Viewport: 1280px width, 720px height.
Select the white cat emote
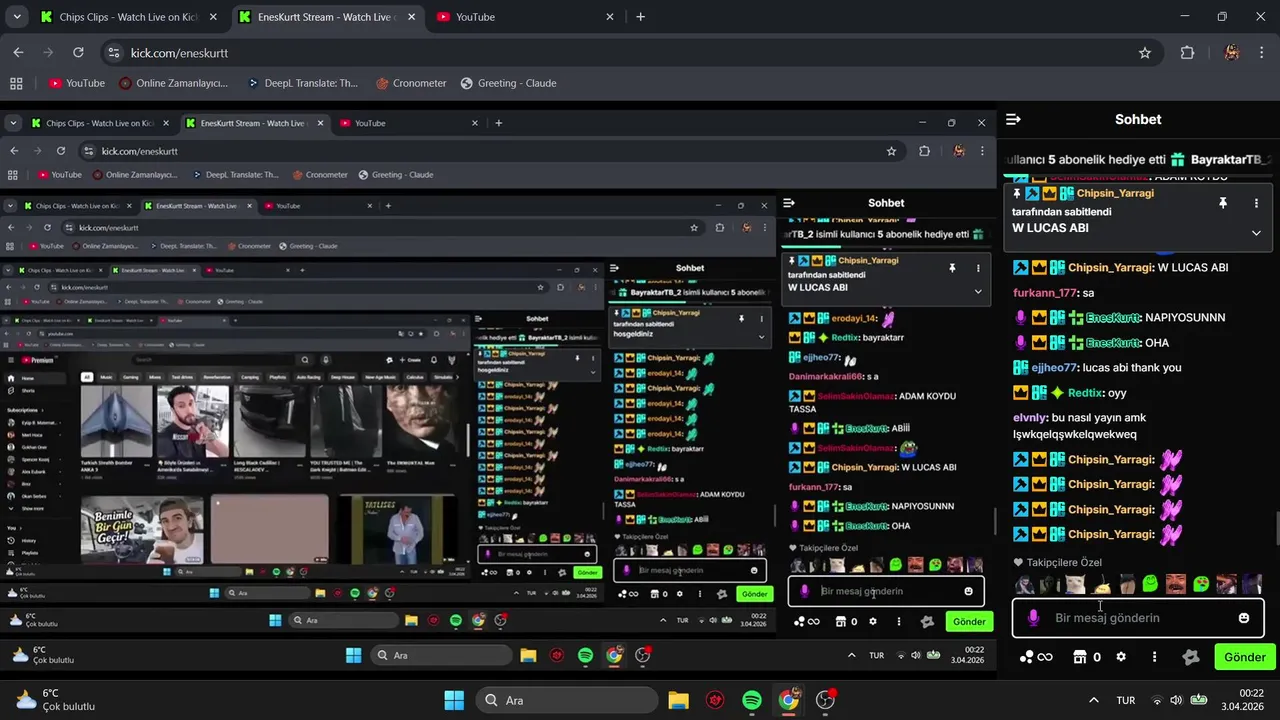(x=1075, y=584)
